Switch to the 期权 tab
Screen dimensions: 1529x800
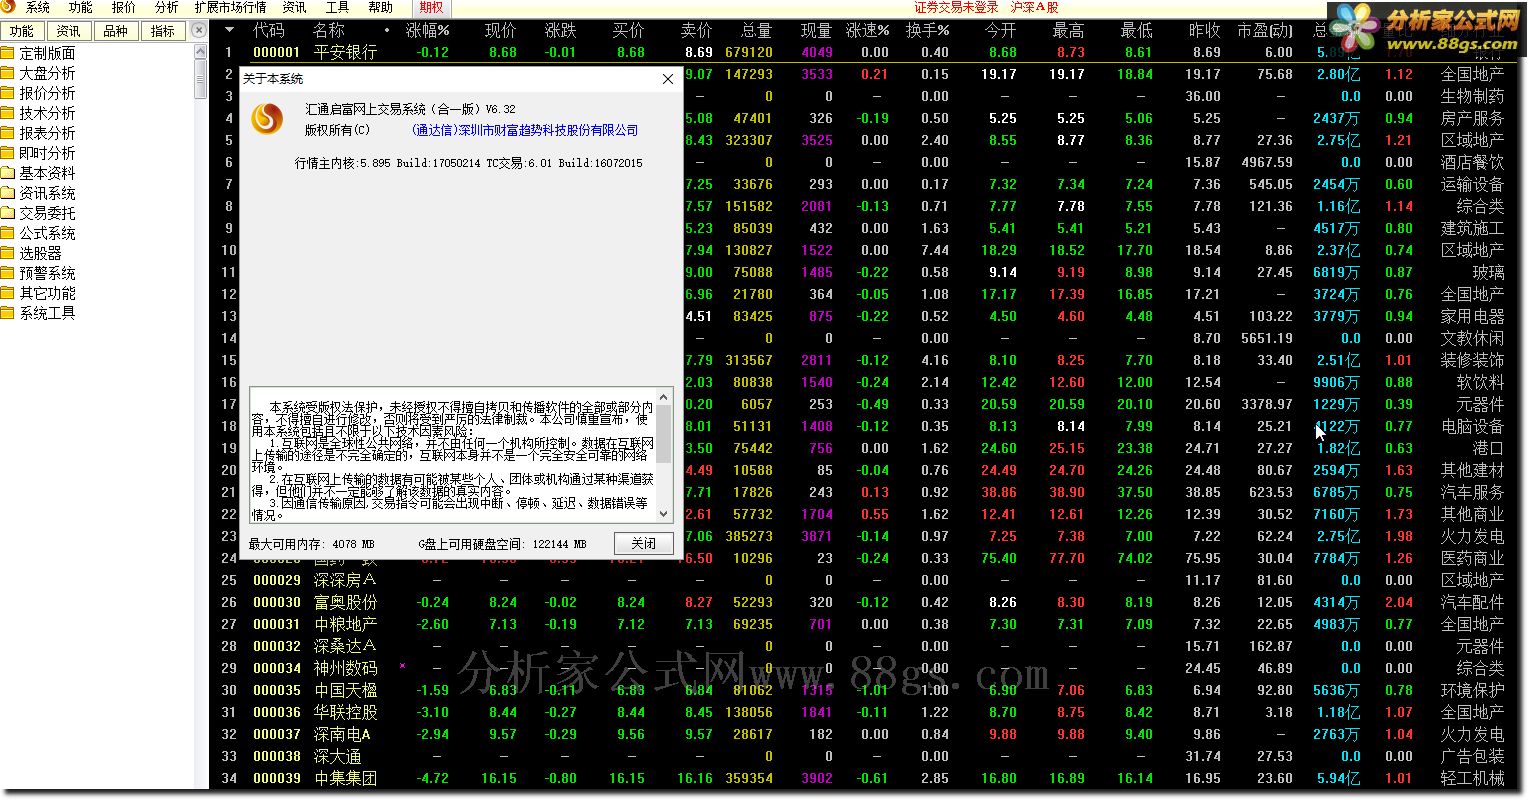(x=431, y=7)
